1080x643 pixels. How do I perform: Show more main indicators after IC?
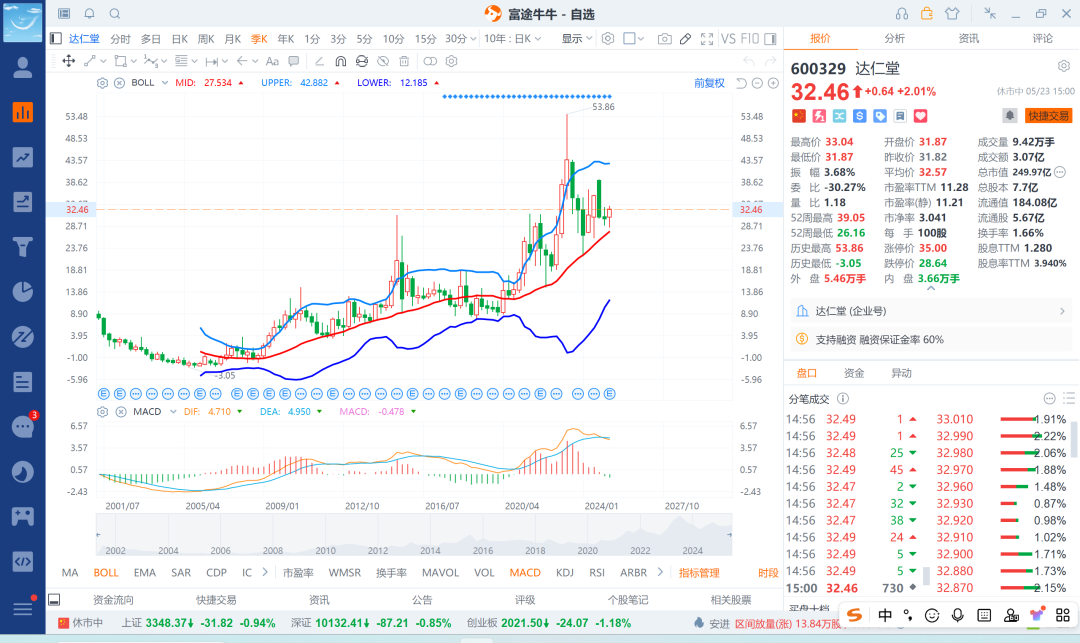[265, 572]
